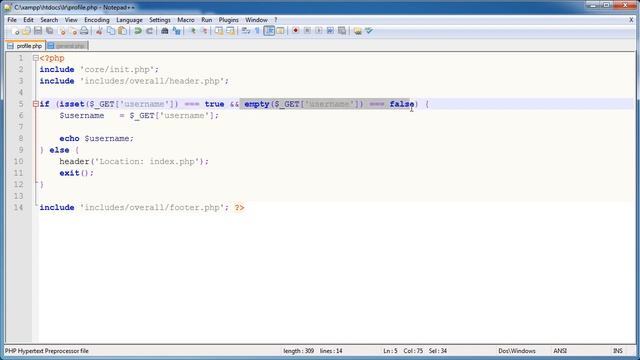Start macro recording with red dot icon
The image size is (640, 360).
point(296,31)
